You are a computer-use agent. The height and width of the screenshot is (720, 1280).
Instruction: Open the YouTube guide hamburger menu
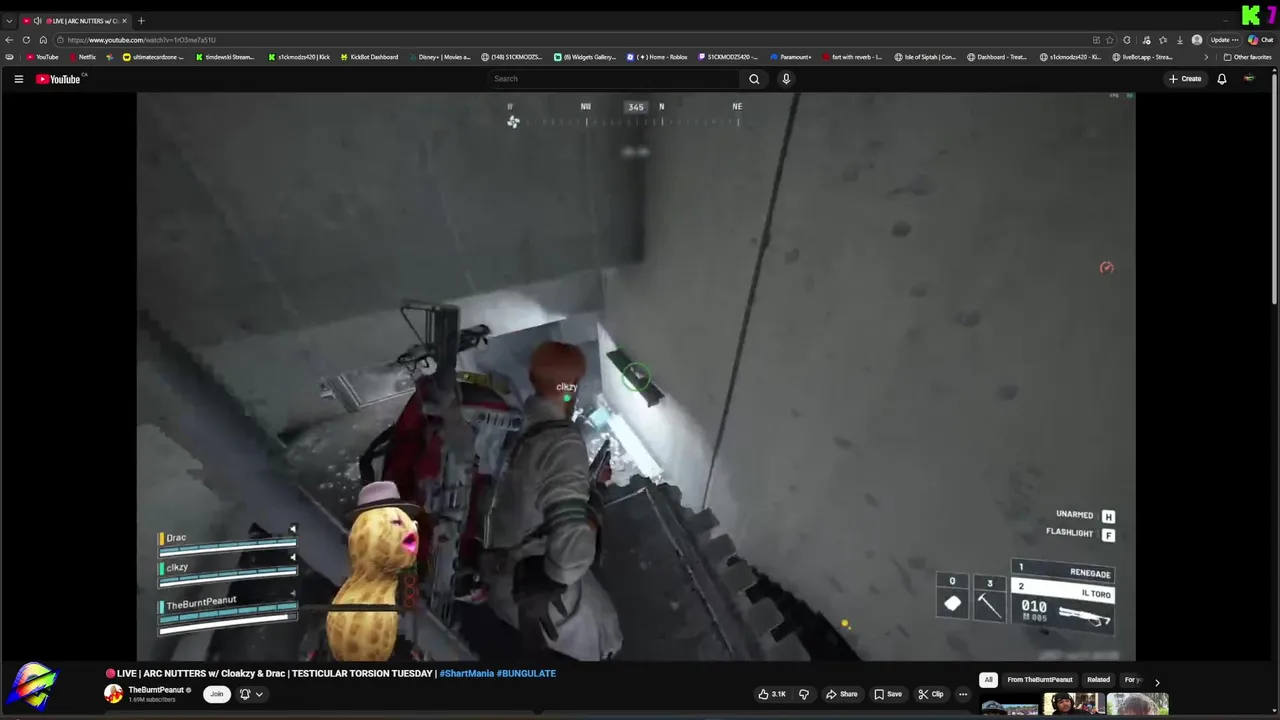(18, 79)
